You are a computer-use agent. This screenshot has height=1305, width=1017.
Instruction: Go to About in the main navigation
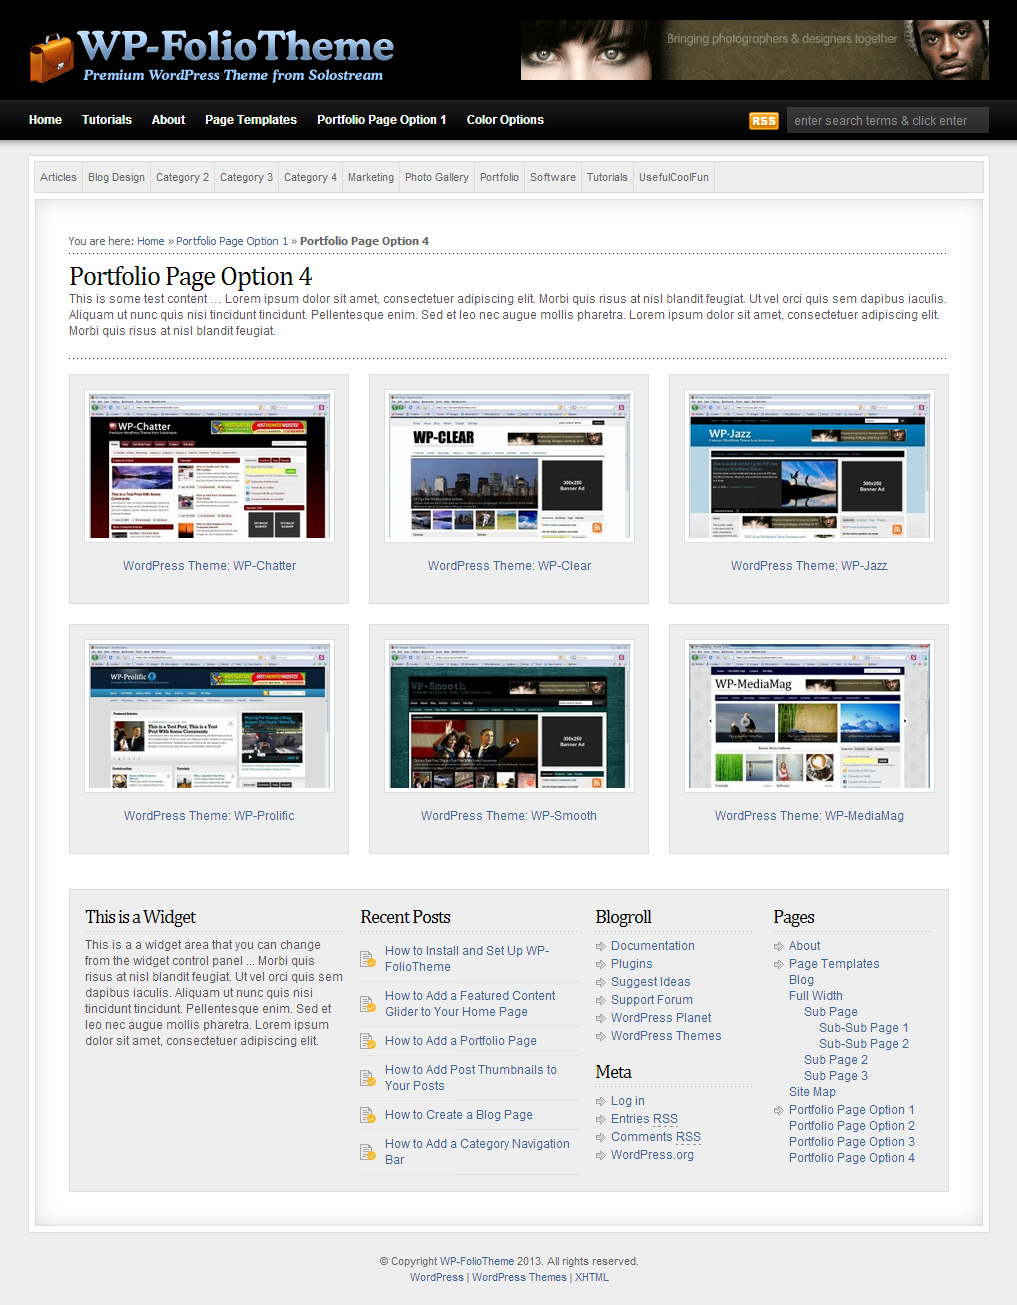168,120
